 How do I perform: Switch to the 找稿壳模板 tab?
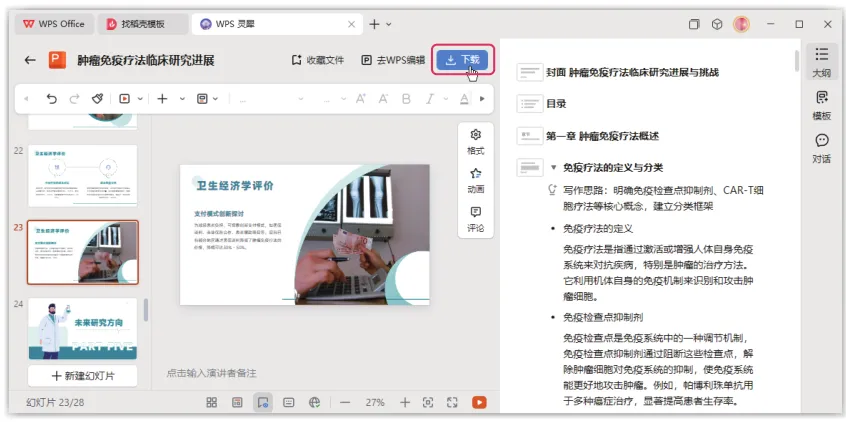coord(143,24)
